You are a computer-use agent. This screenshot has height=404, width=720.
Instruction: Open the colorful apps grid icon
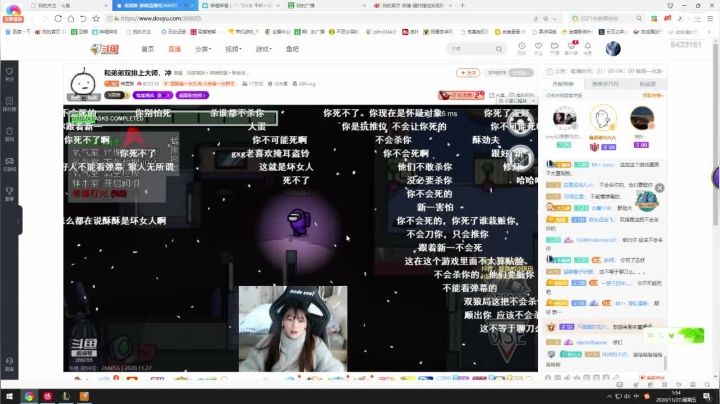coord(654,18)
